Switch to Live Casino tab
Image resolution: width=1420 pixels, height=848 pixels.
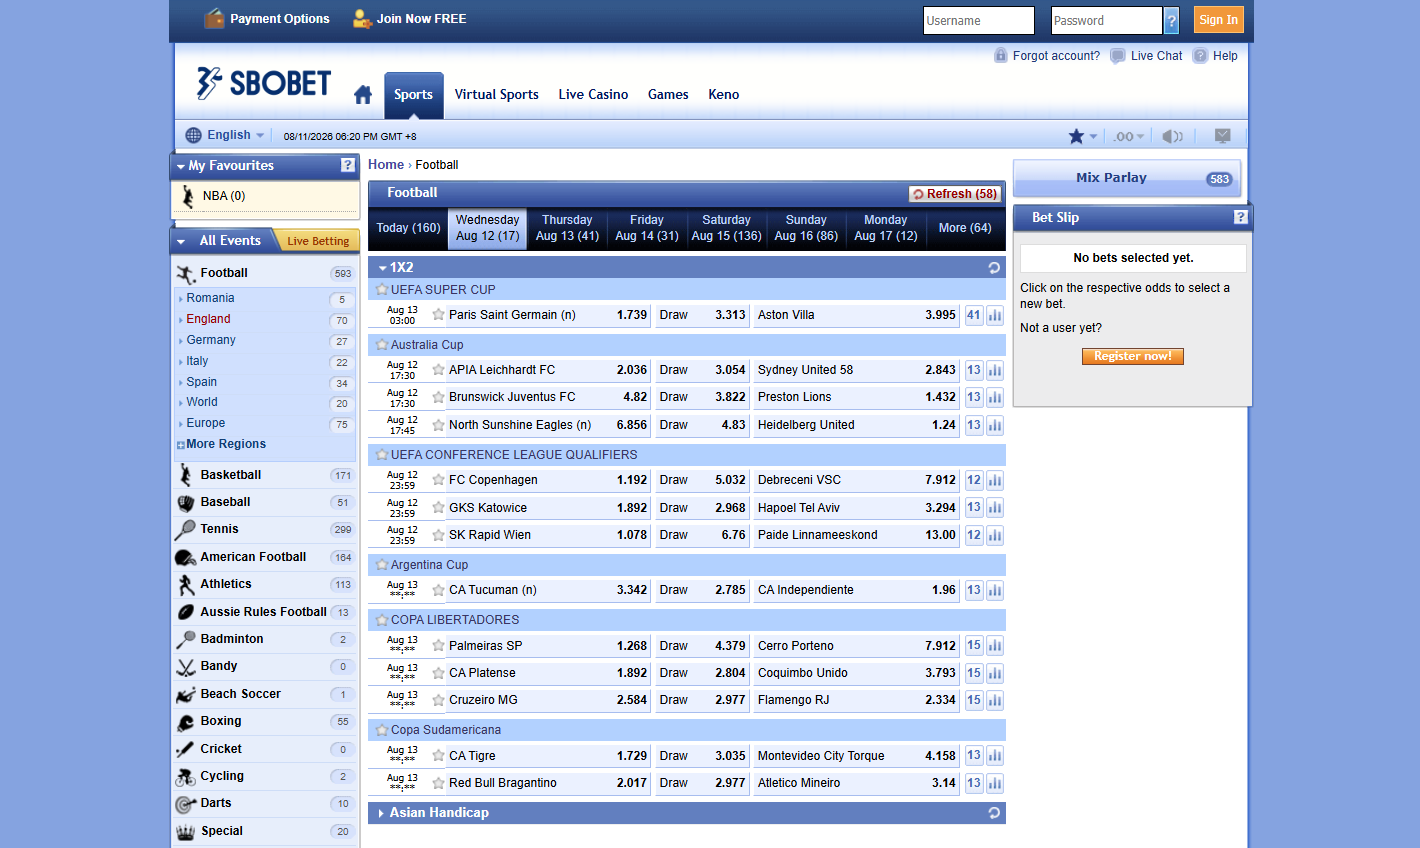click(x=593, y=95)
